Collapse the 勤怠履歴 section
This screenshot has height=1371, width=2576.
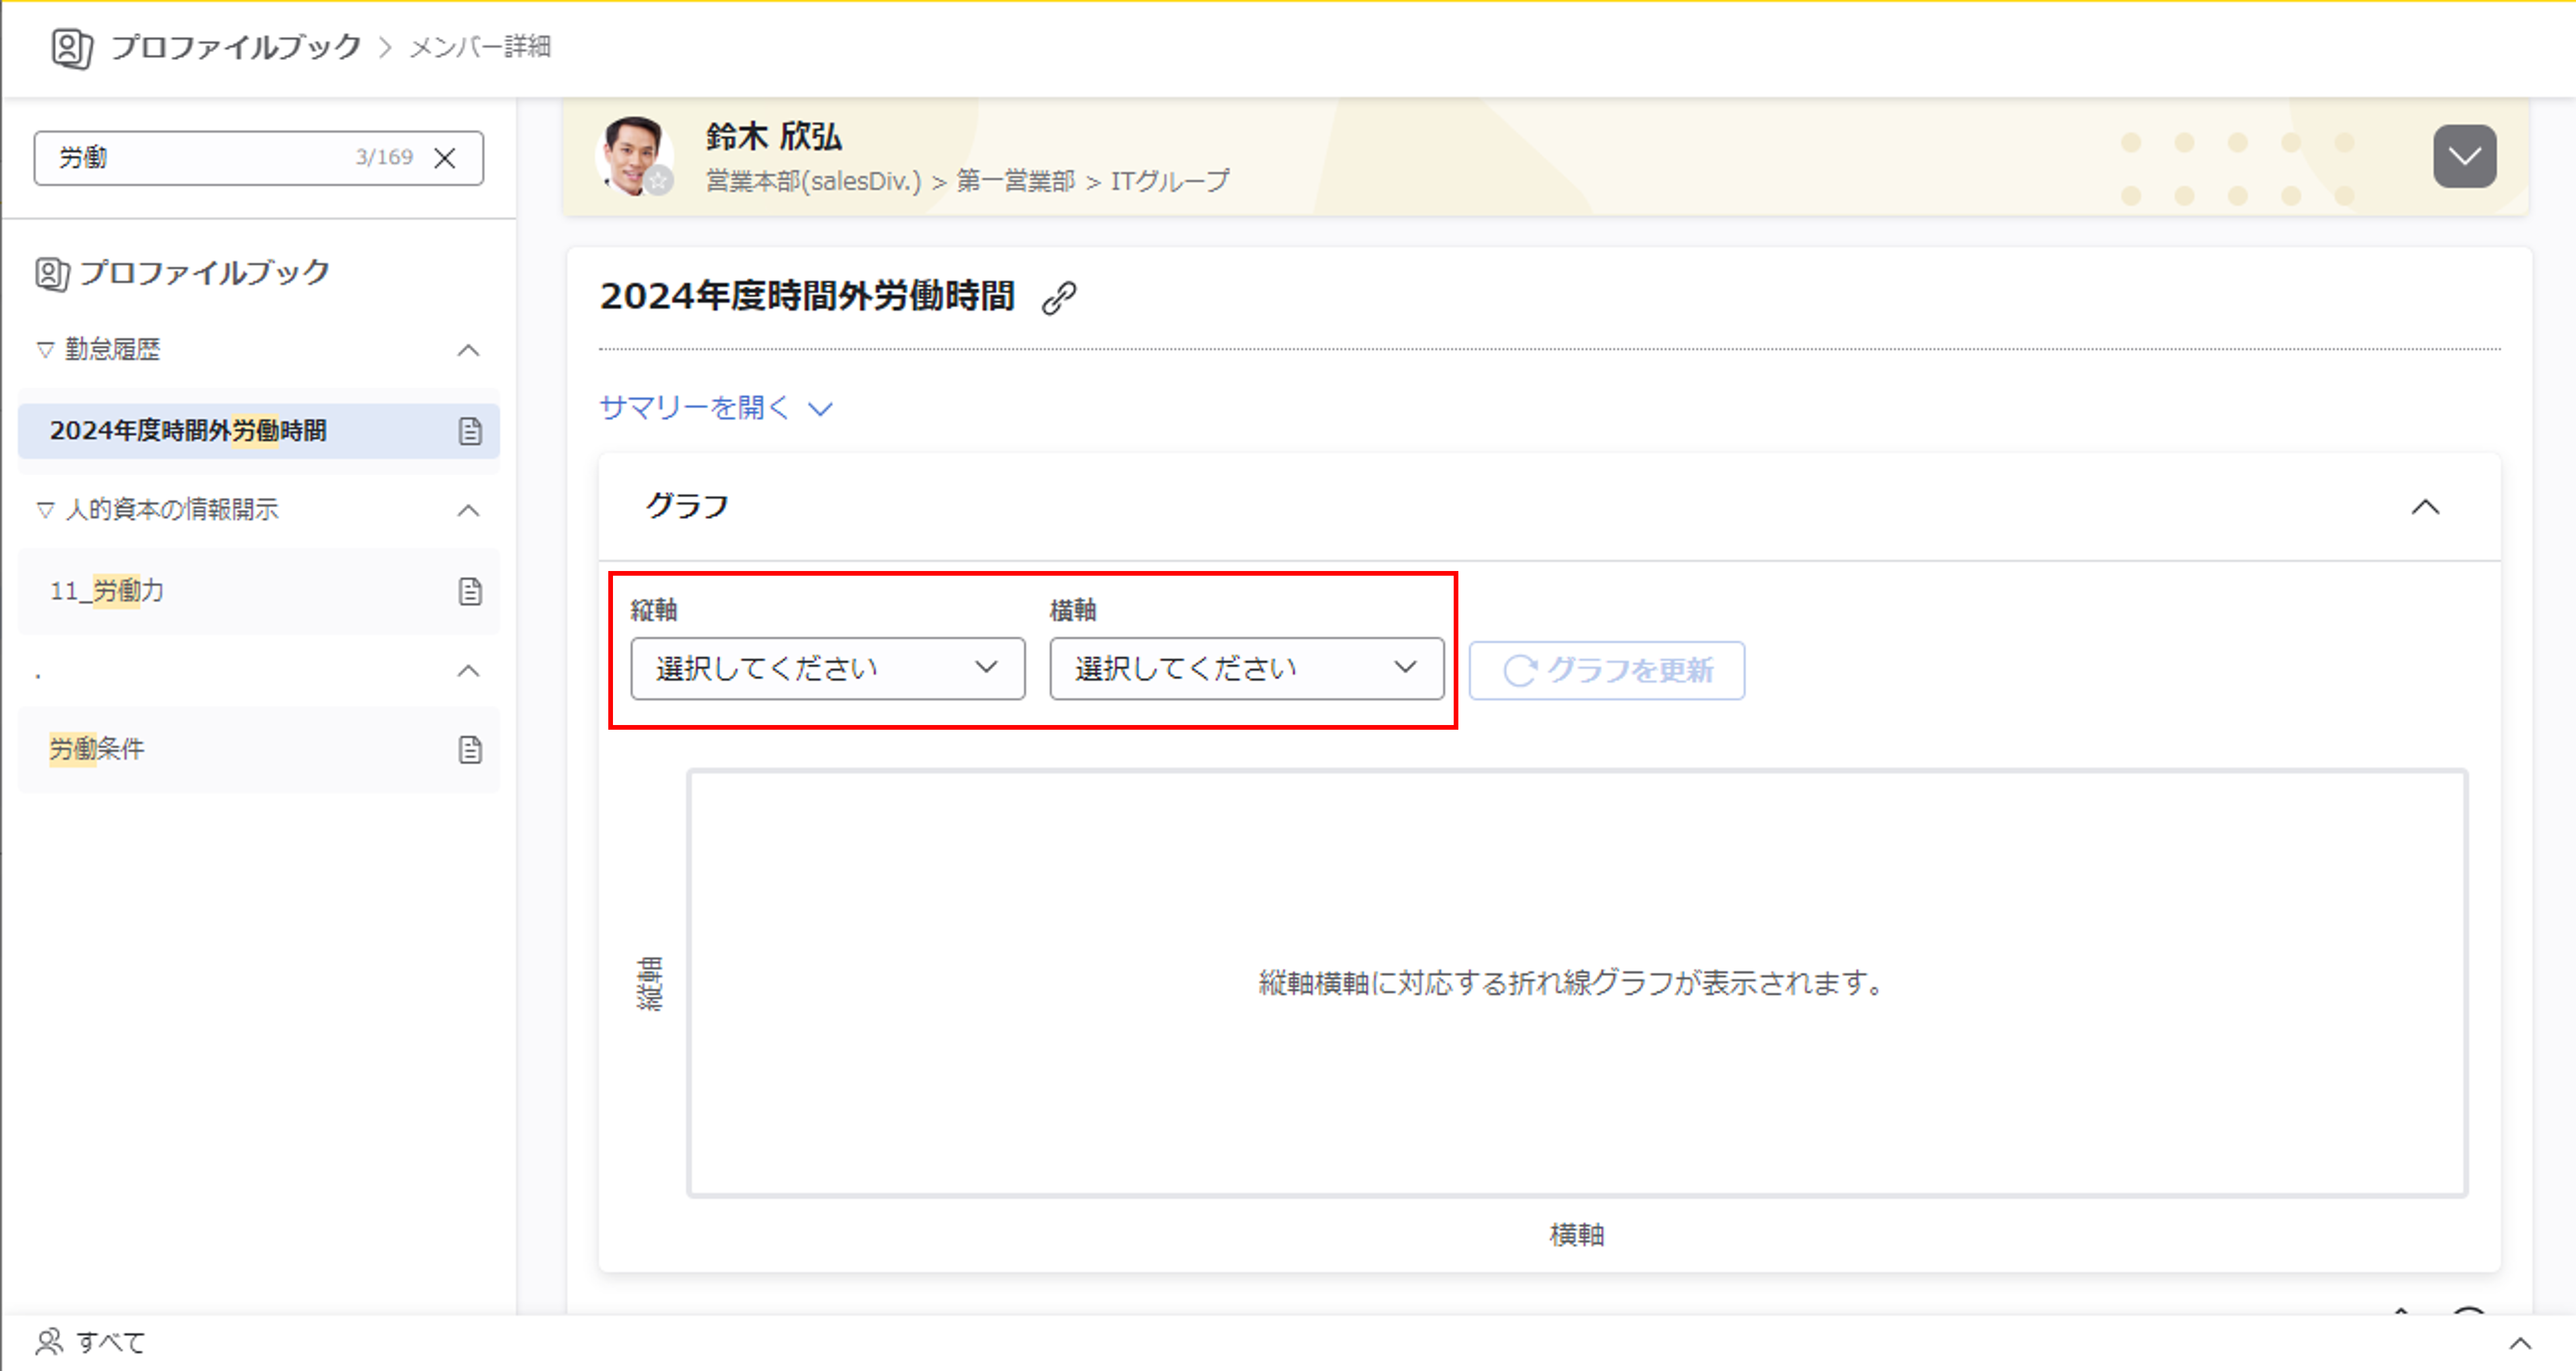pos(468,350)
